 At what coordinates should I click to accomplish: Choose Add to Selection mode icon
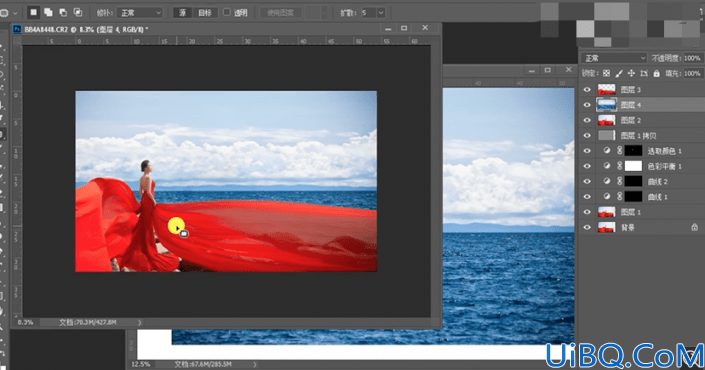pyautogui.click(x=48, y=13)
